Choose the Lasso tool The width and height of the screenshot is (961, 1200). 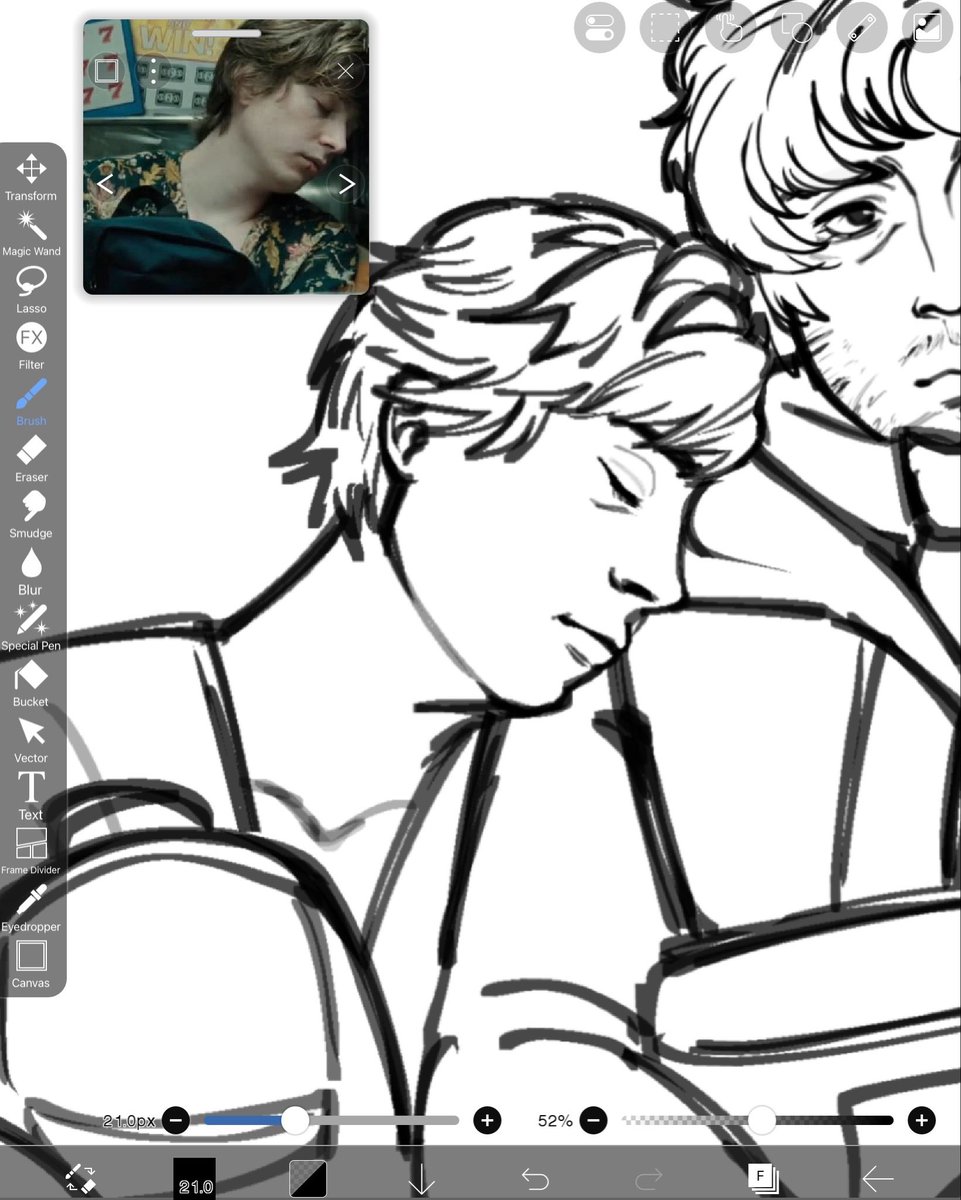click(31, 291)
